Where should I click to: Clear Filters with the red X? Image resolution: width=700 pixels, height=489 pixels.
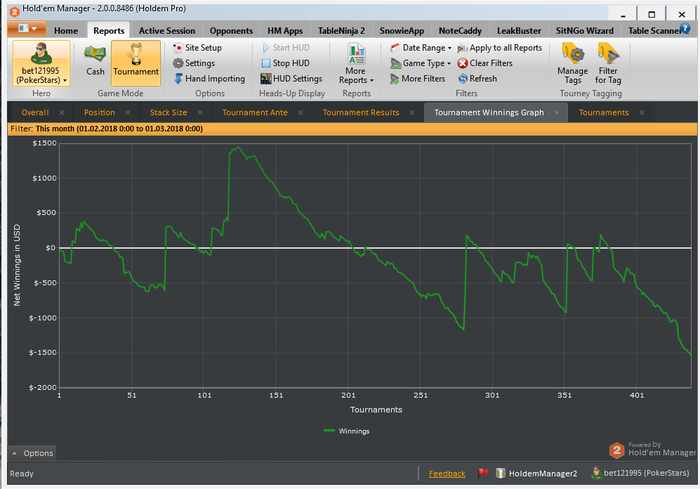click(x=485, y=63)
